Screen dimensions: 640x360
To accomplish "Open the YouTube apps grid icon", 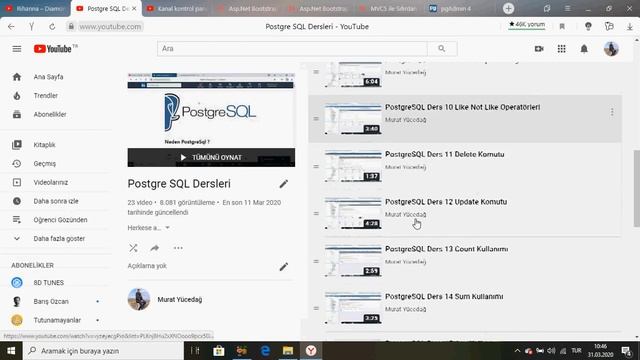I will coord(561,49).
